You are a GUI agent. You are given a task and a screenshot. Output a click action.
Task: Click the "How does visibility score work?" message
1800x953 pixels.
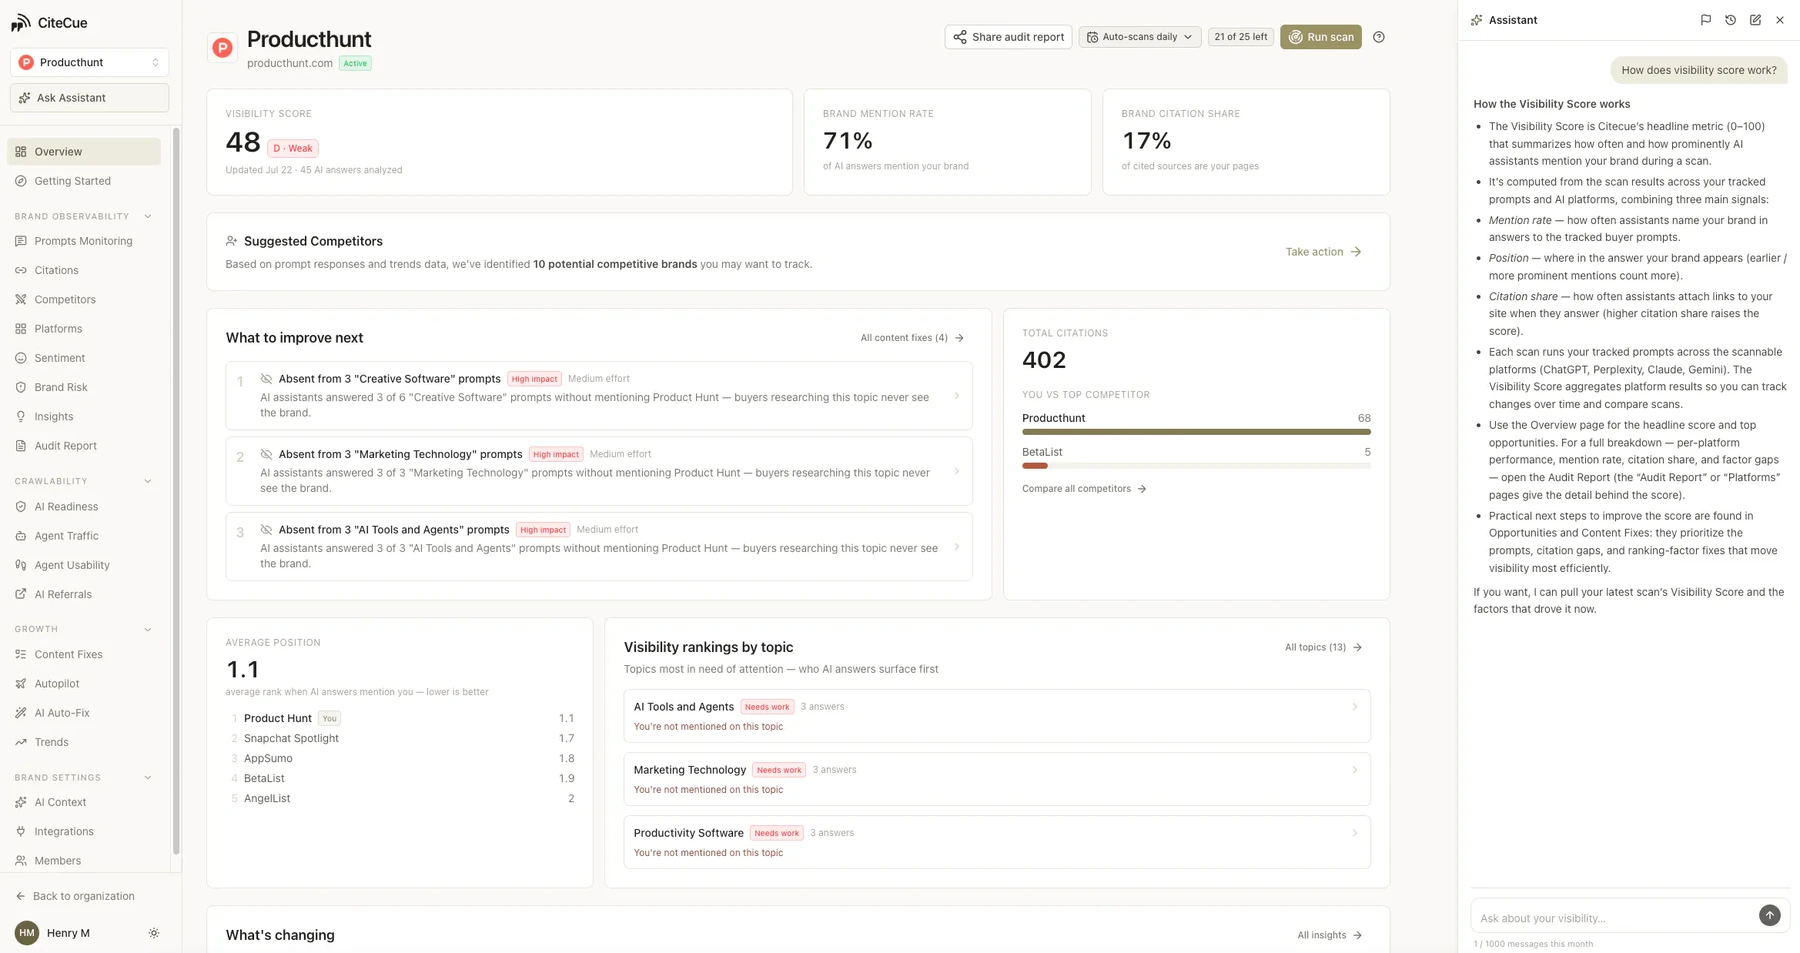point(1699,70)
